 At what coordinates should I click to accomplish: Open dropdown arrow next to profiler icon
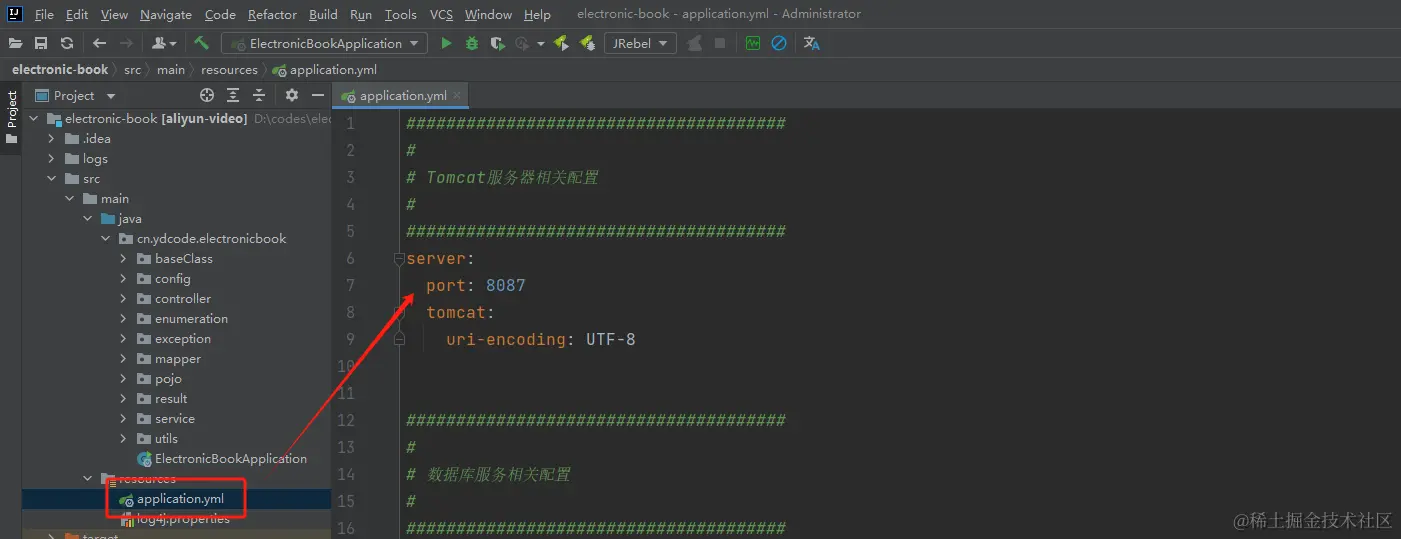(540, 43)
